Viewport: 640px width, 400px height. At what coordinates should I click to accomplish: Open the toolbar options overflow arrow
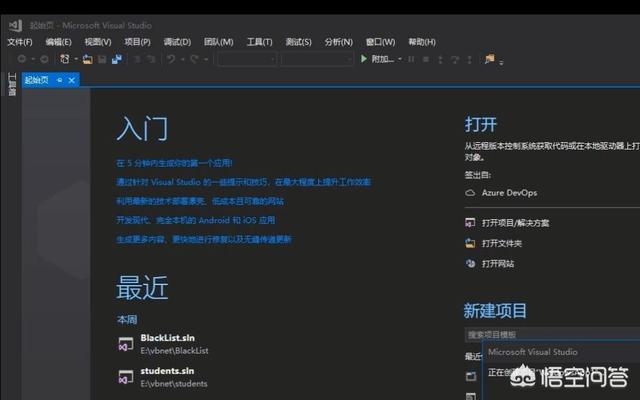(501, 62)
